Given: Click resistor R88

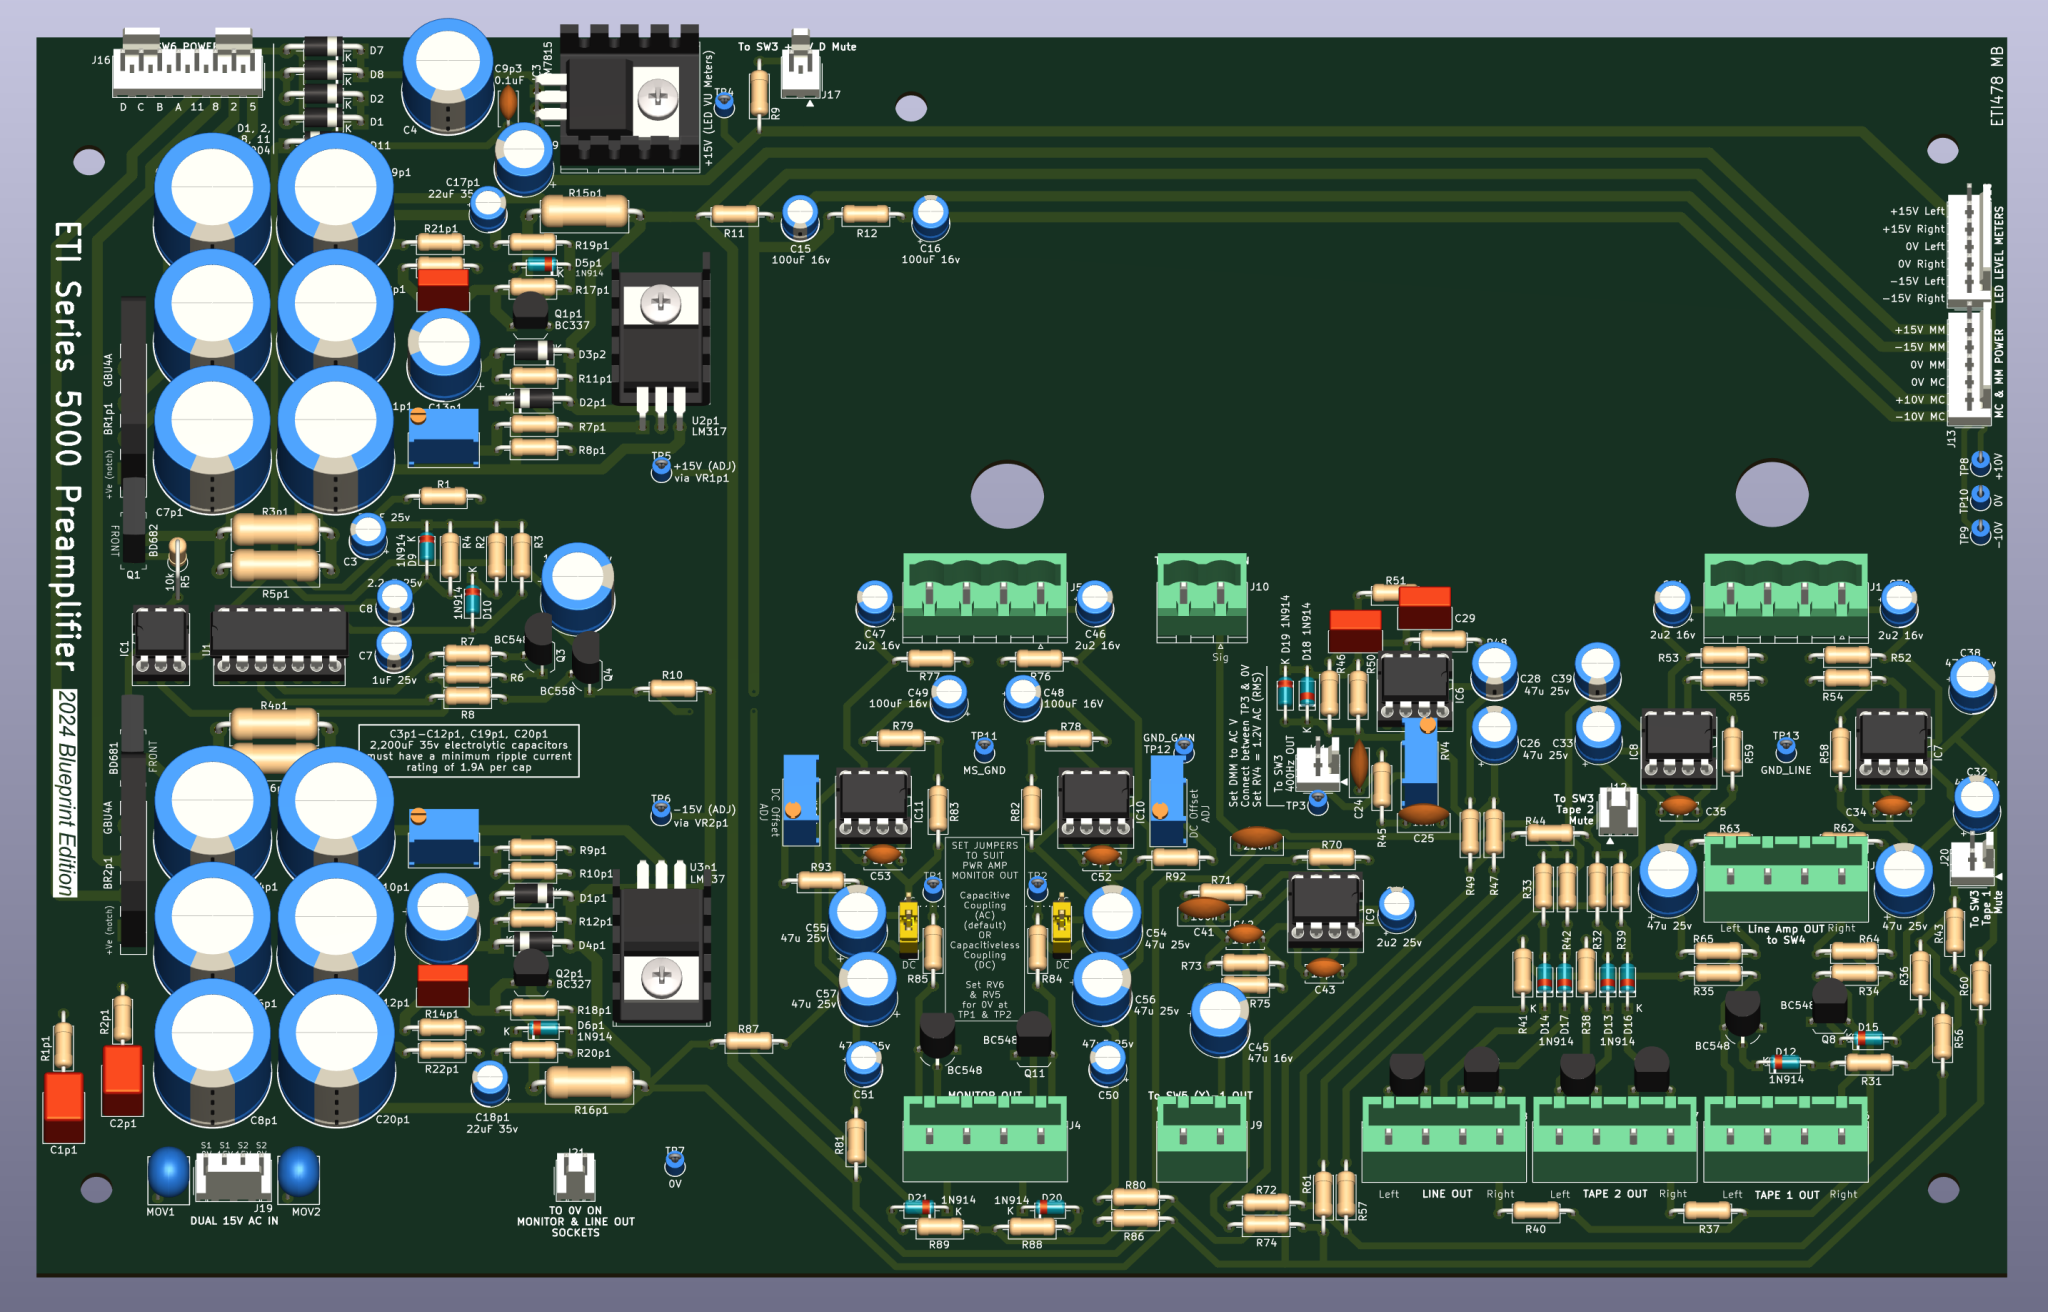Looking at the screenshot, I should tap(1031, 1227).
